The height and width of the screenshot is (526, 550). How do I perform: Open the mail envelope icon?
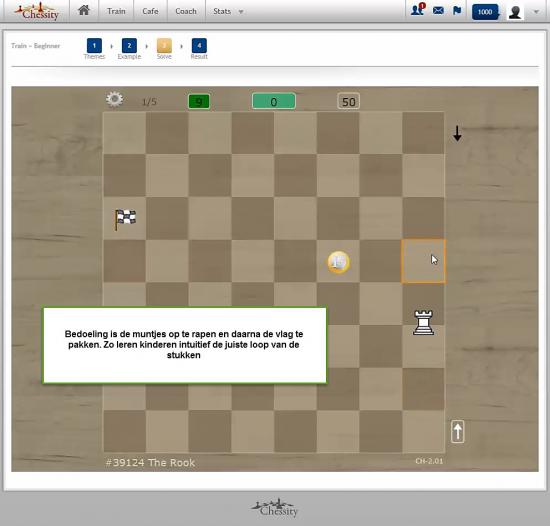click(438, 11)
